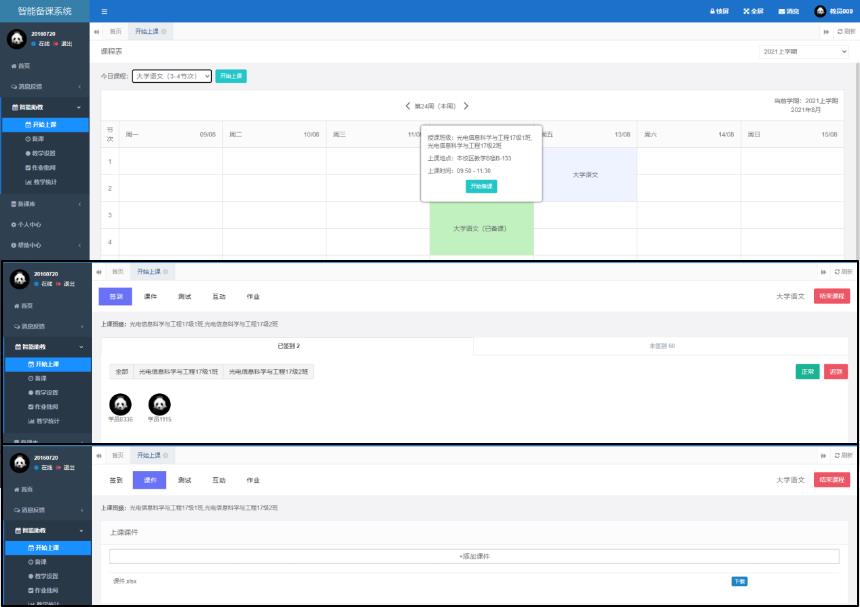Expand the 帮助中心 sidebar menu
This screenshot has width=860, height=607.
tap(28, 245)
